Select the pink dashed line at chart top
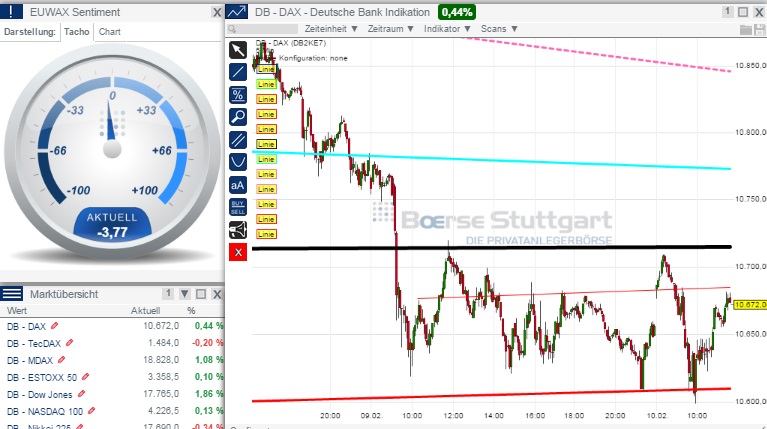 pos(598,54)
